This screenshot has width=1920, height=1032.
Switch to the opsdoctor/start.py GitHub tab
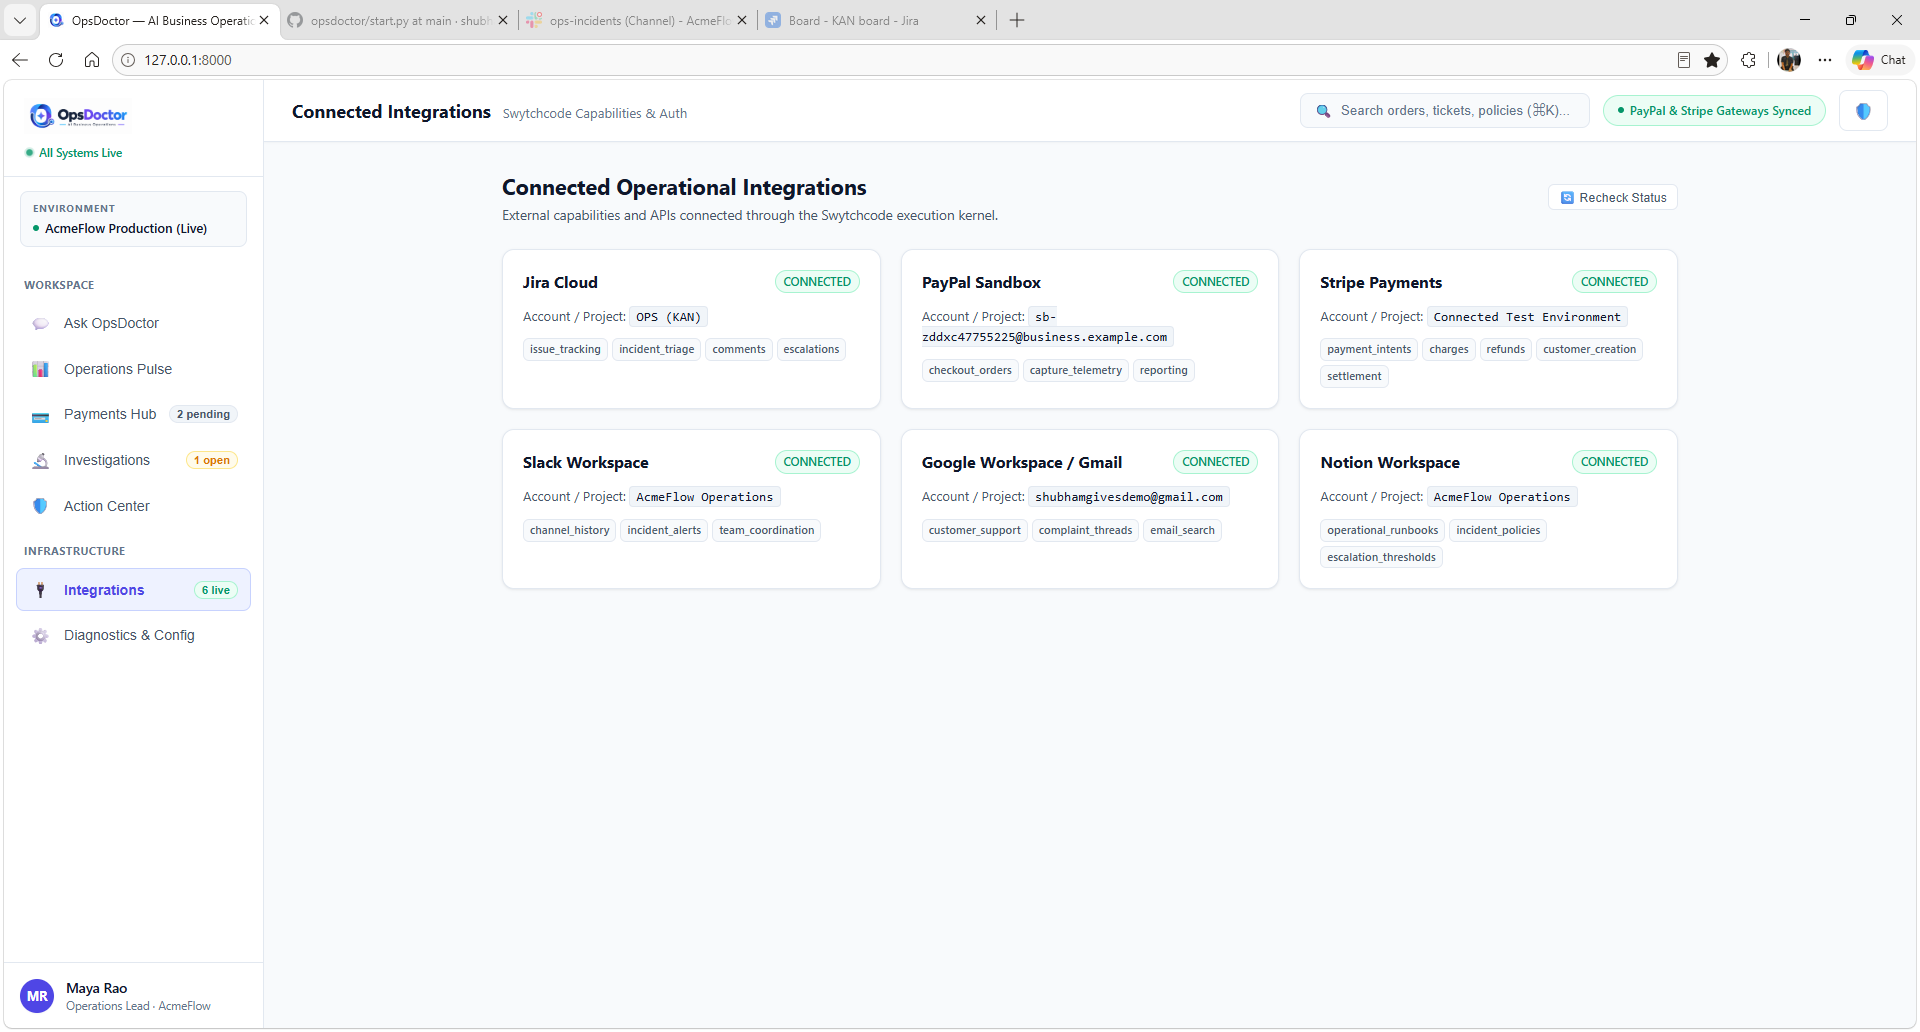click(x=397, y=20)
